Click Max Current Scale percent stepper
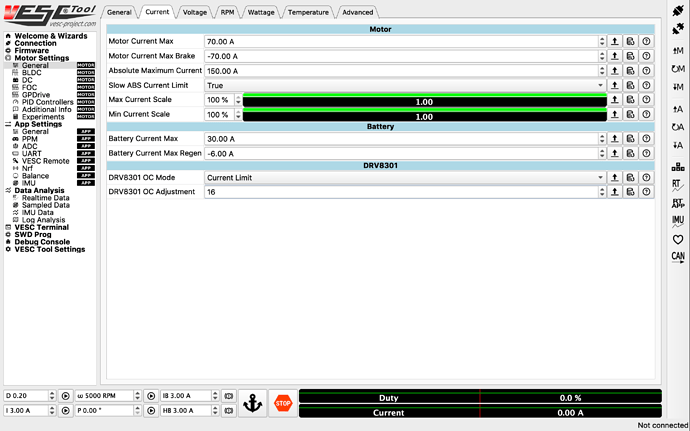Screen dimensions: 690x431 238,100
